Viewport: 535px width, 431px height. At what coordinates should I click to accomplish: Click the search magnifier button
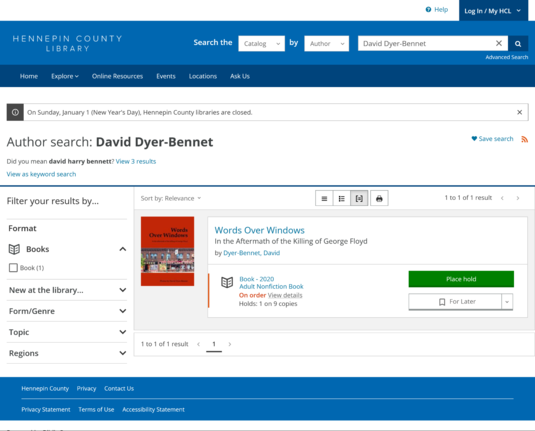pyautogui.click(x=518, y=44)
